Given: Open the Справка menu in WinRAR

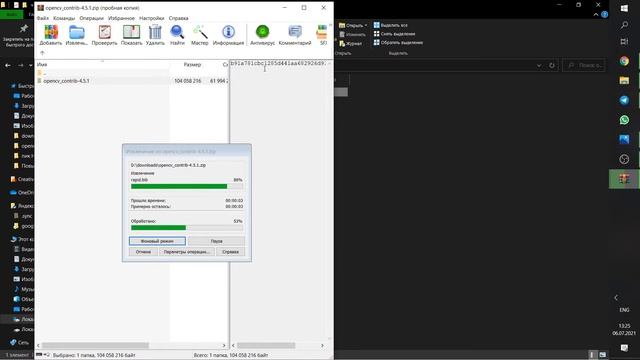Looking at the screenshot, I should 178,18.
